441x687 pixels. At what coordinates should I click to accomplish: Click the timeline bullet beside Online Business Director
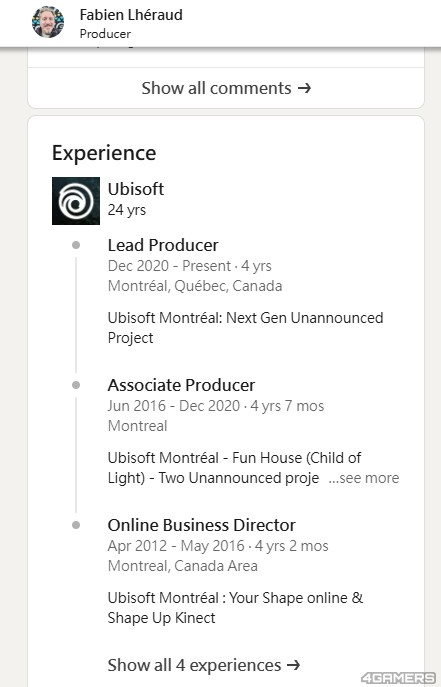pyautogui.click(x=76, y=525)
